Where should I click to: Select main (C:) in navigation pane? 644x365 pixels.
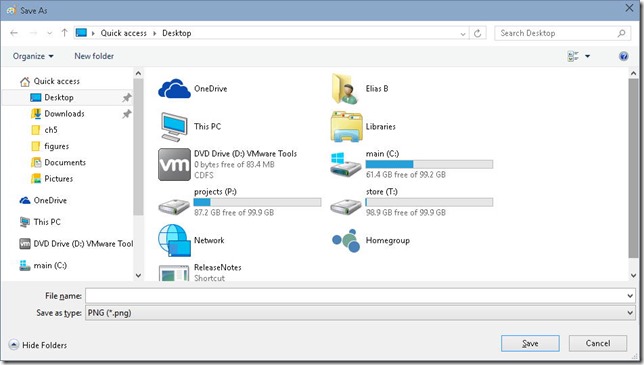pyautogui.click(x=50, y=266)
